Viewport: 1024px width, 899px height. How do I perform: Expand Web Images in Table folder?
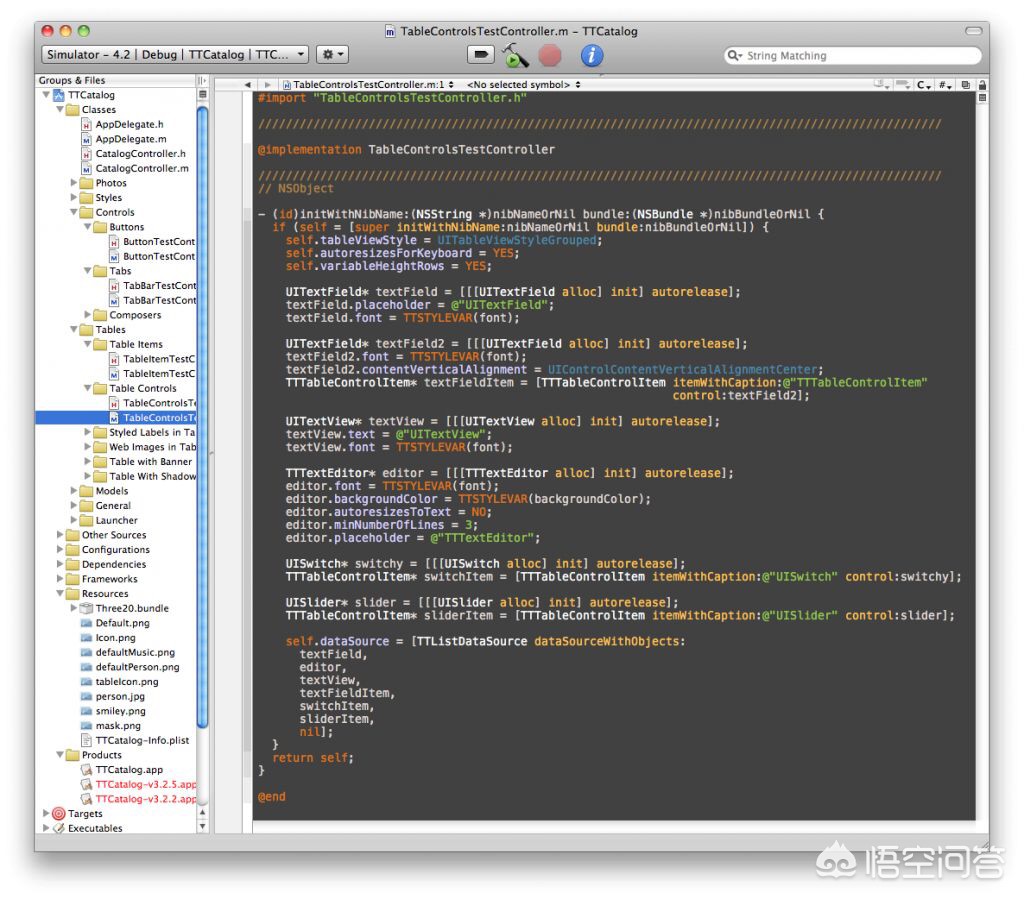click(88, 447)
